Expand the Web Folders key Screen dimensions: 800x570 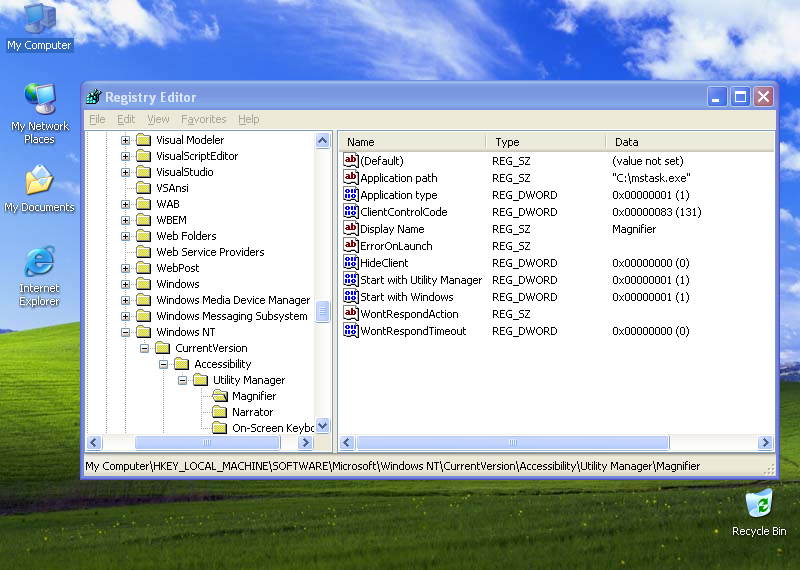(x=126, y=236)
